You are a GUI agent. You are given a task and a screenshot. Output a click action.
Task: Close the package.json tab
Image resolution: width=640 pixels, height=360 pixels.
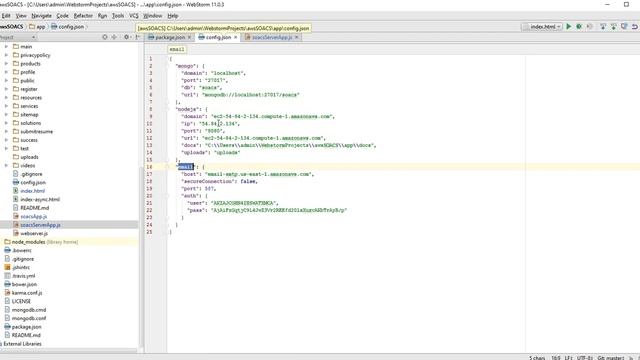(189, 37)
